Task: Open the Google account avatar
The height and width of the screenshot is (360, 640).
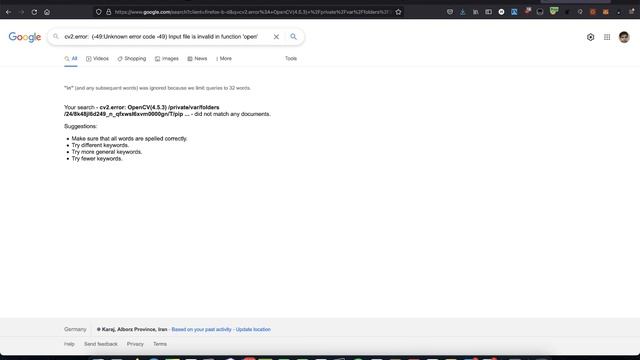Action: pos(624,37)
